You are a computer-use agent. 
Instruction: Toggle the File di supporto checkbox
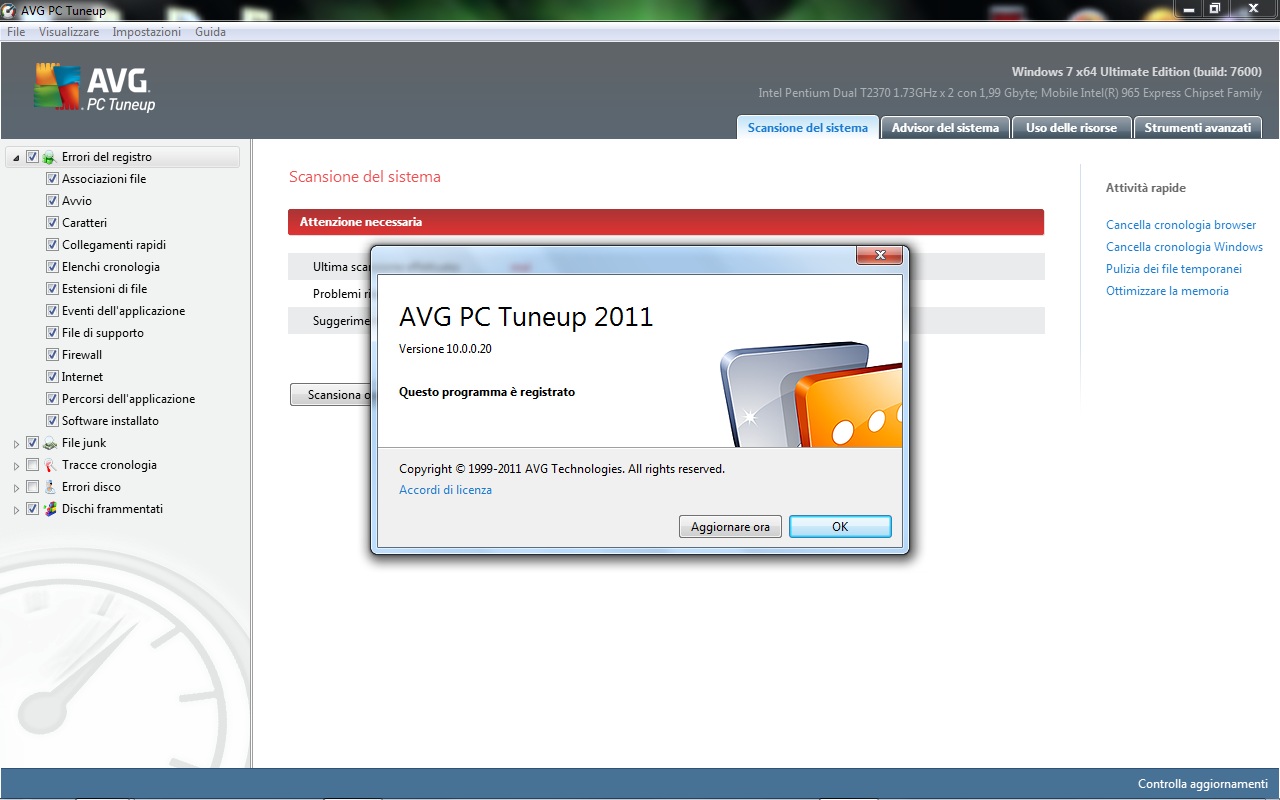[52, 333]
